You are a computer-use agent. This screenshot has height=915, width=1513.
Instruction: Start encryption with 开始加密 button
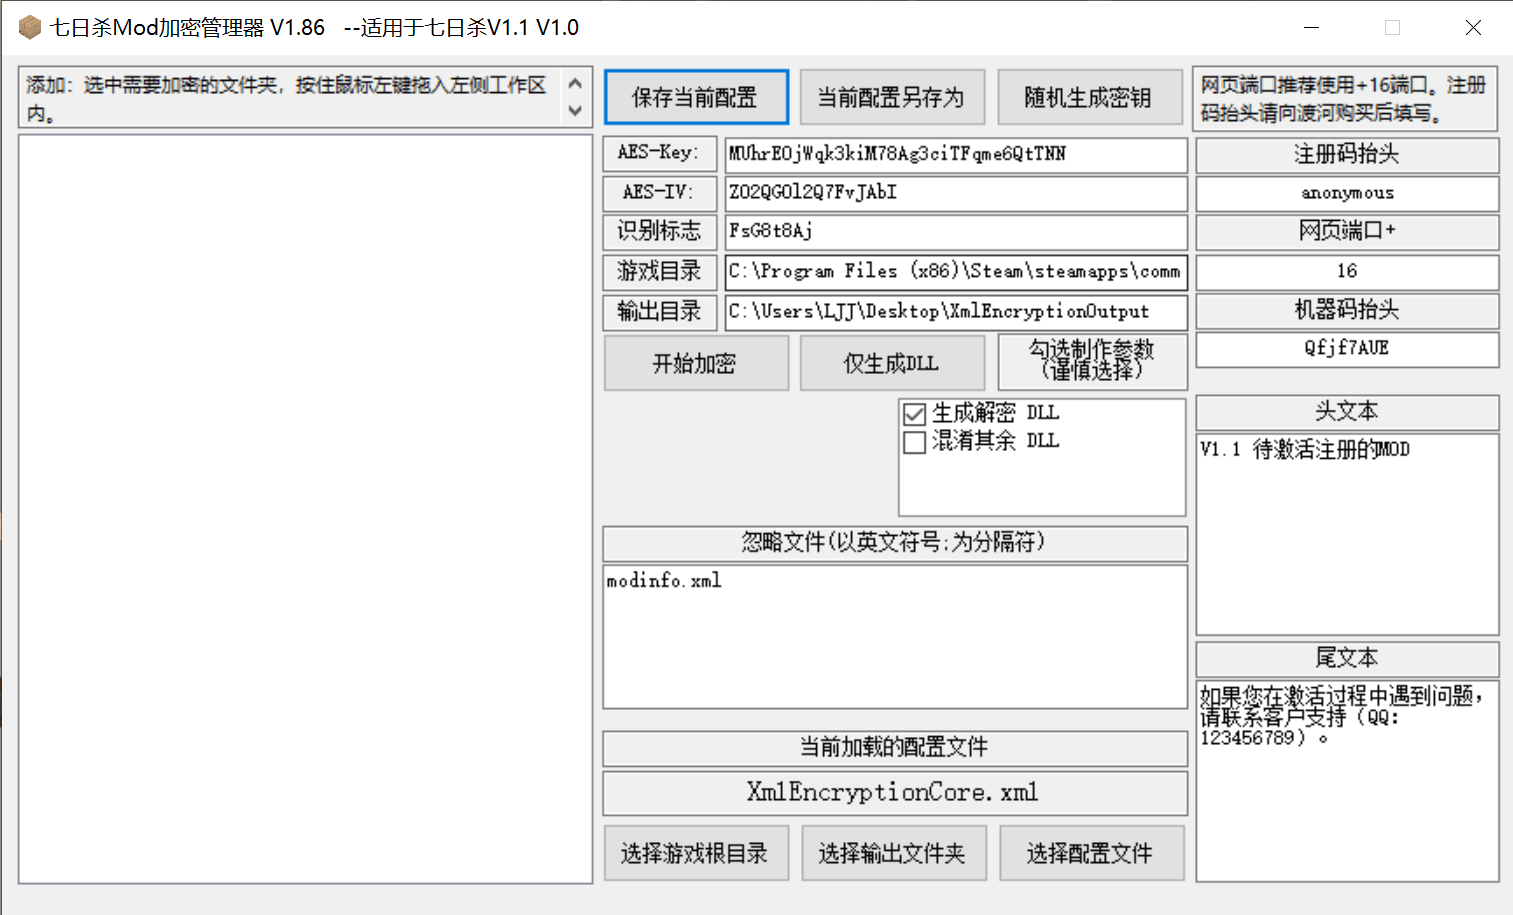point(696,363)
